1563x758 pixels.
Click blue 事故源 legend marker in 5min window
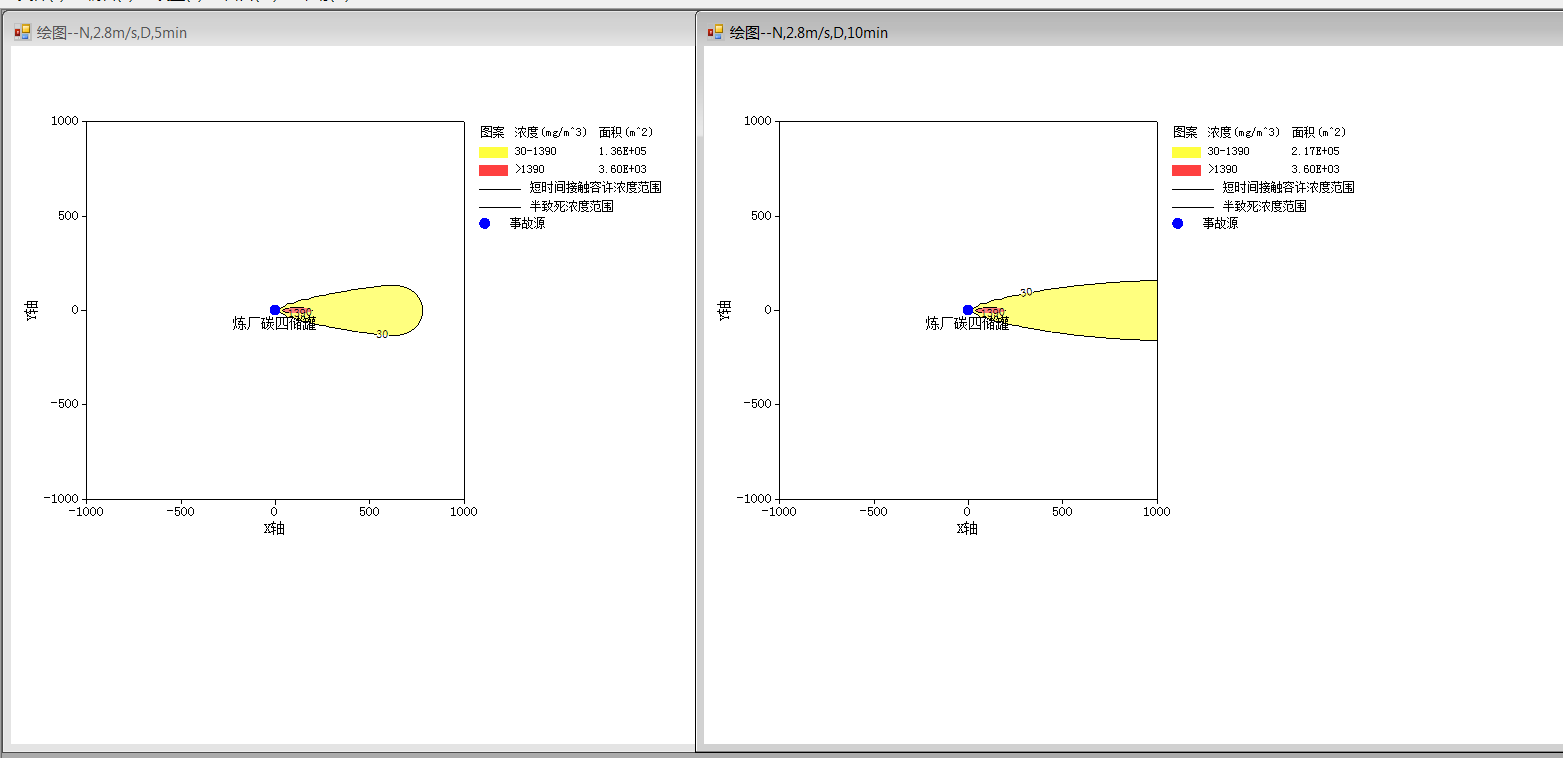pos(485,223)
